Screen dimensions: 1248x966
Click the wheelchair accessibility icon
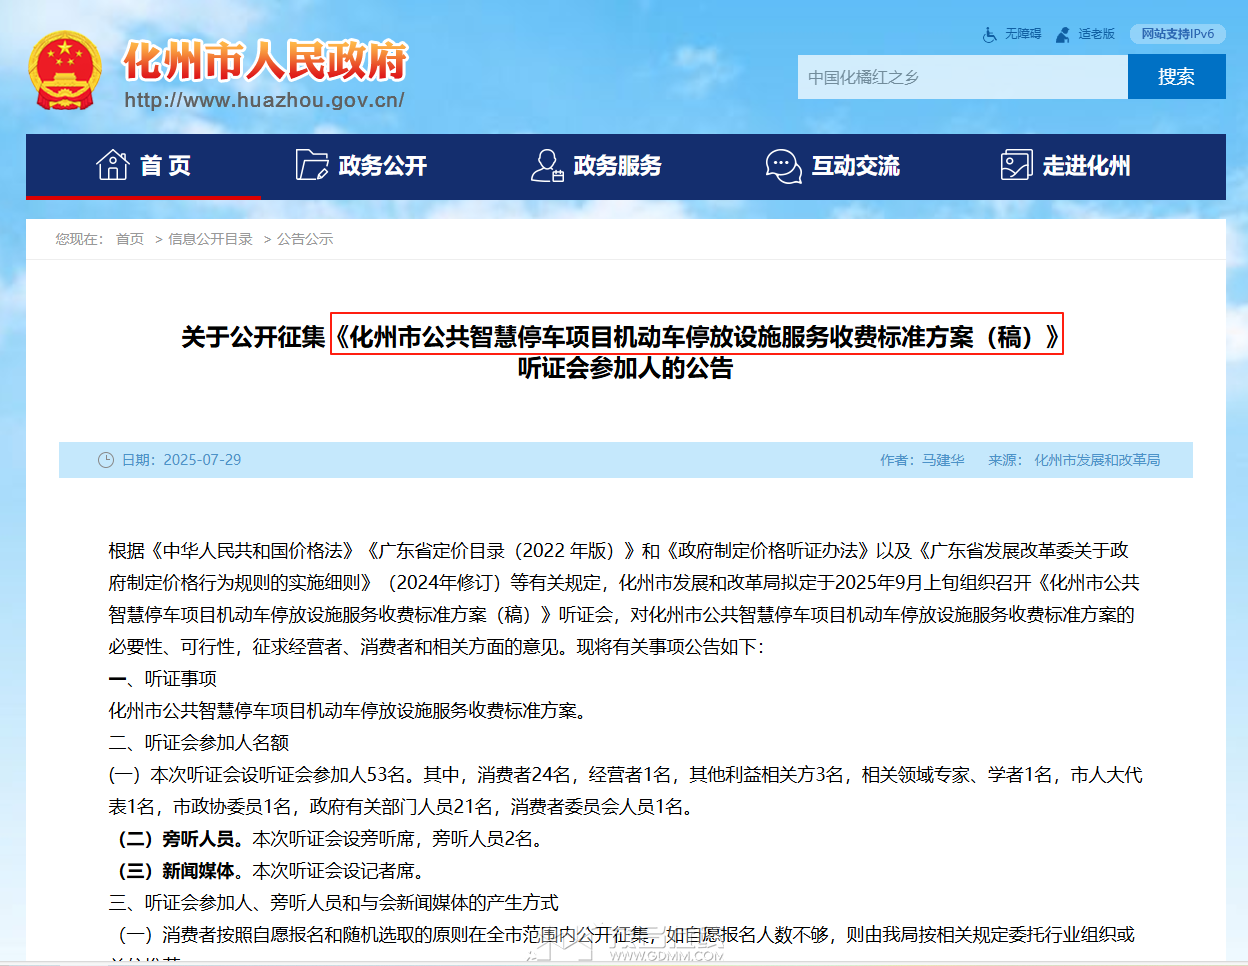(x=990, y=34)
